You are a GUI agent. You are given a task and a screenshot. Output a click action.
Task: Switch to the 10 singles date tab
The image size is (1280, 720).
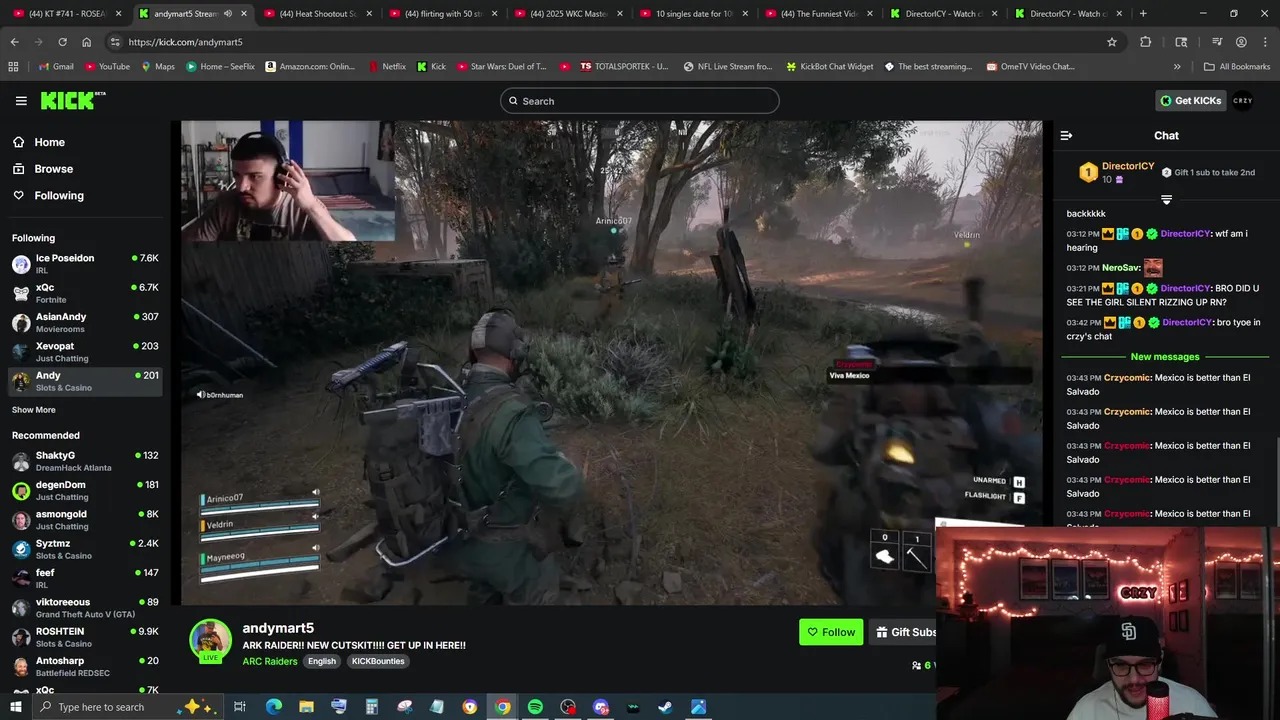pos(692,14)
